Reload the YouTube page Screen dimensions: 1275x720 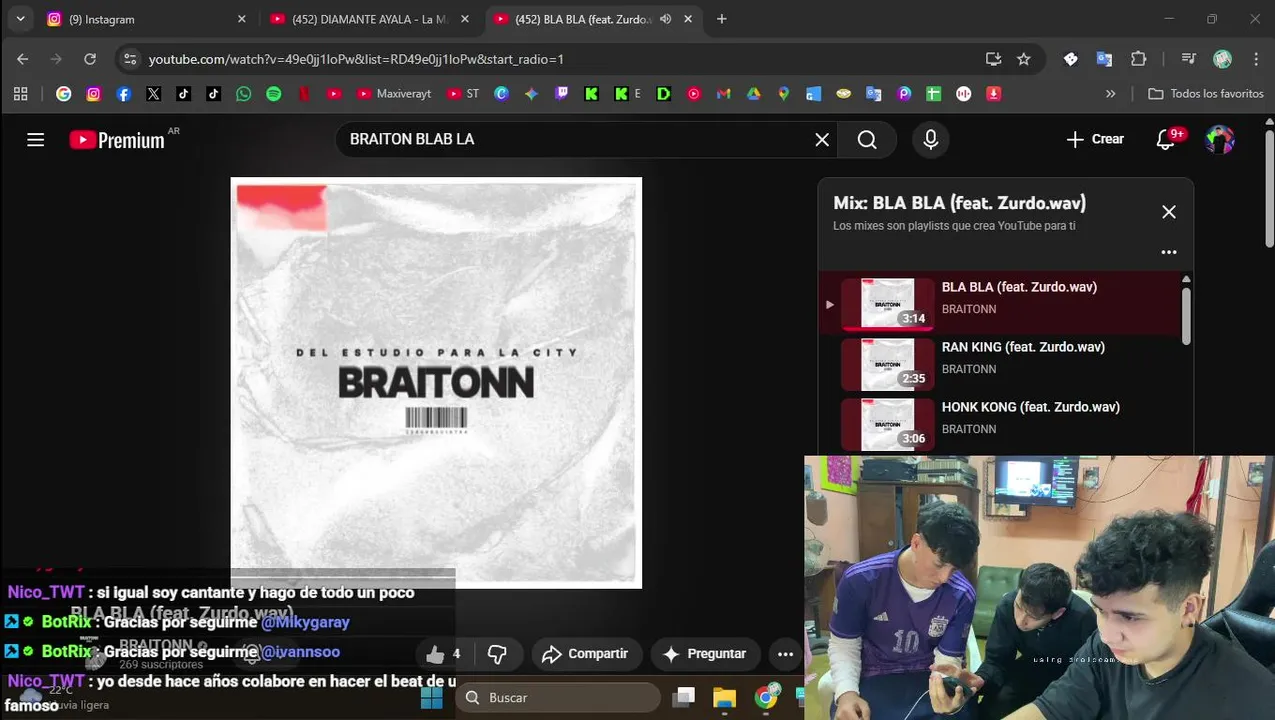90,59
